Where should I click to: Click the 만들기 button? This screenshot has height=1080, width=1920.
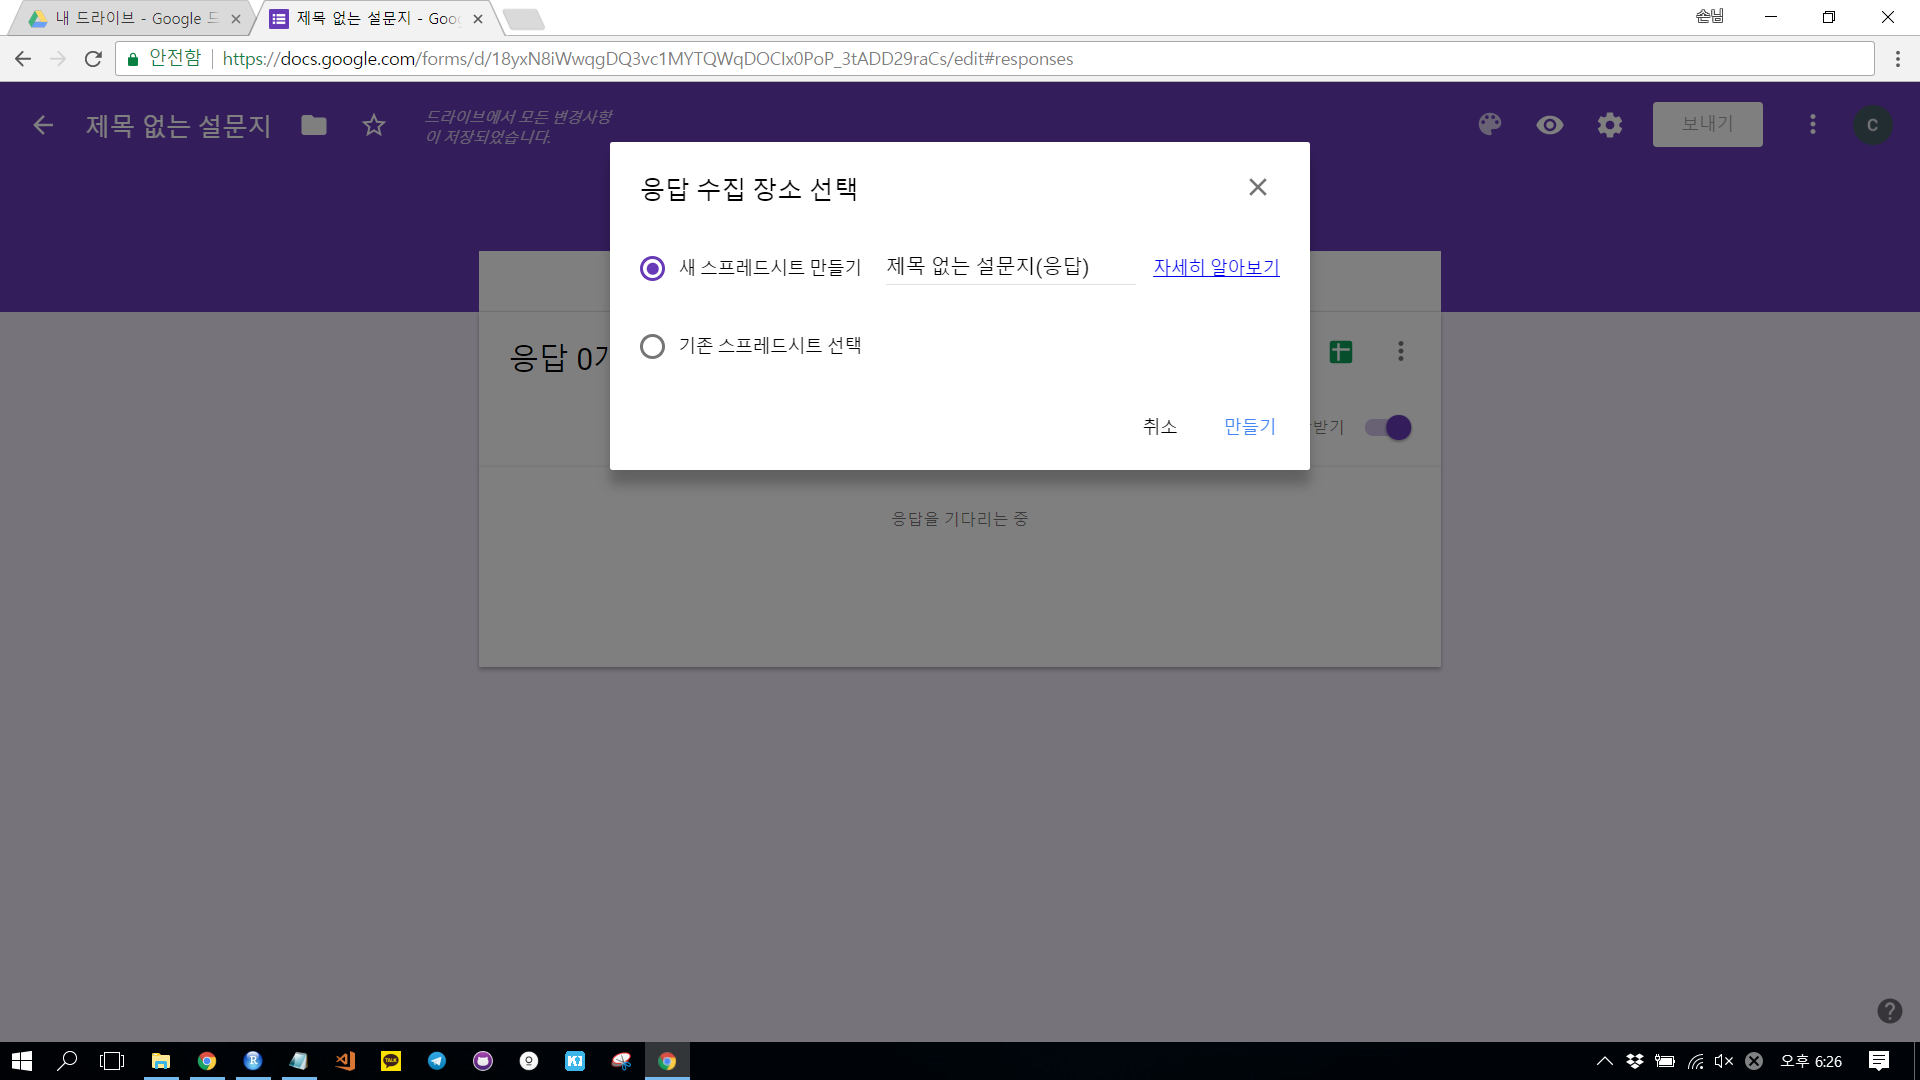click(1249, 427)
